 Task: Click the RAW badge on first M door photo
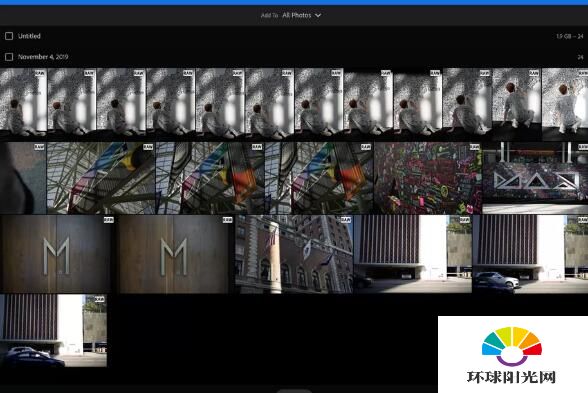point(108,220)
